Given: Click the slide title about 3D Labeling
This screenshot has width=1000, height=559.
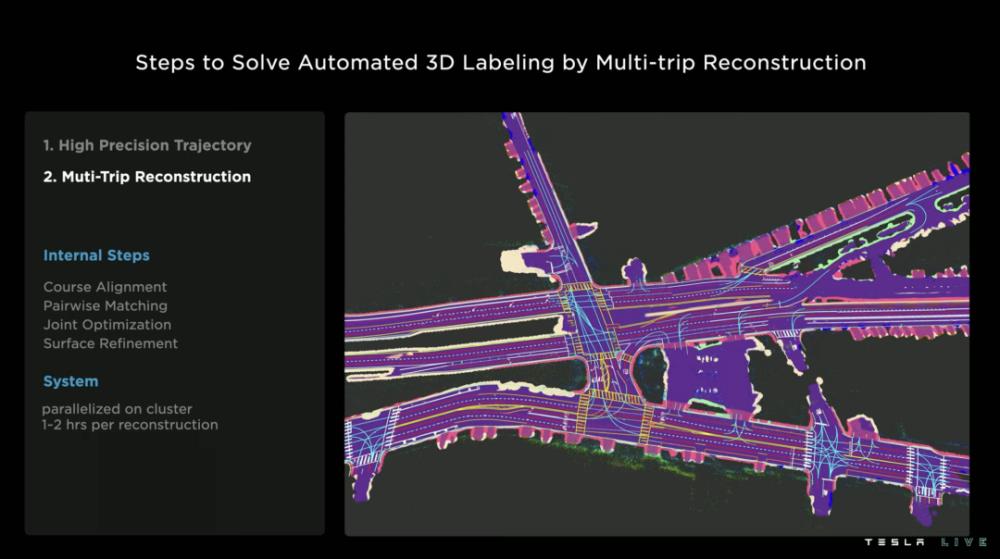Looking at the screenshot, I should (x=501, y=62).
